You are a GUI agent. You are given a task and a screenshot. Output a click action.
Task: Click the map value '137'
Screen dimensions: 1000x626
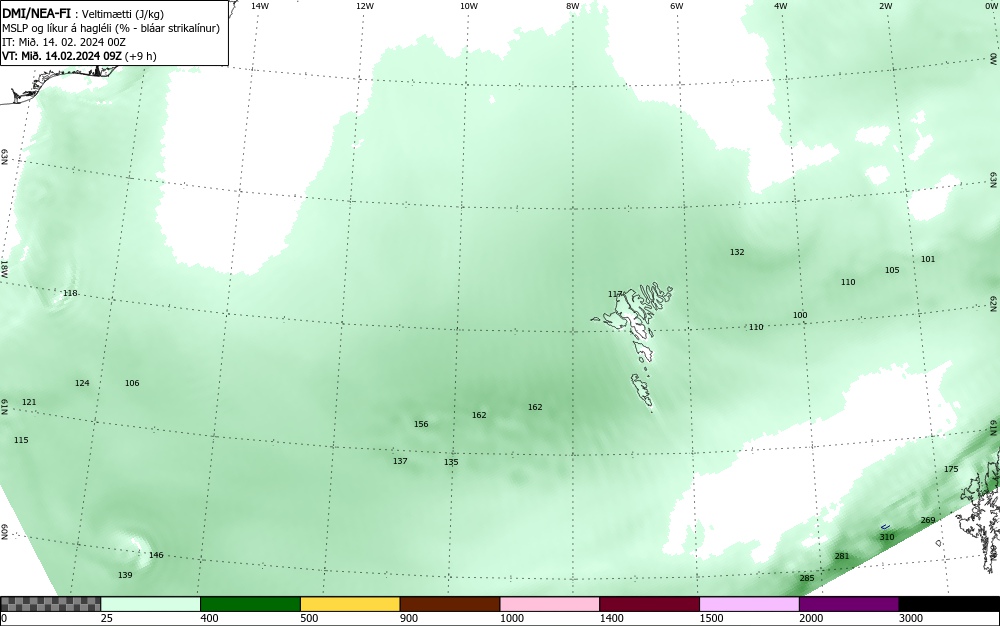(400, 461)
